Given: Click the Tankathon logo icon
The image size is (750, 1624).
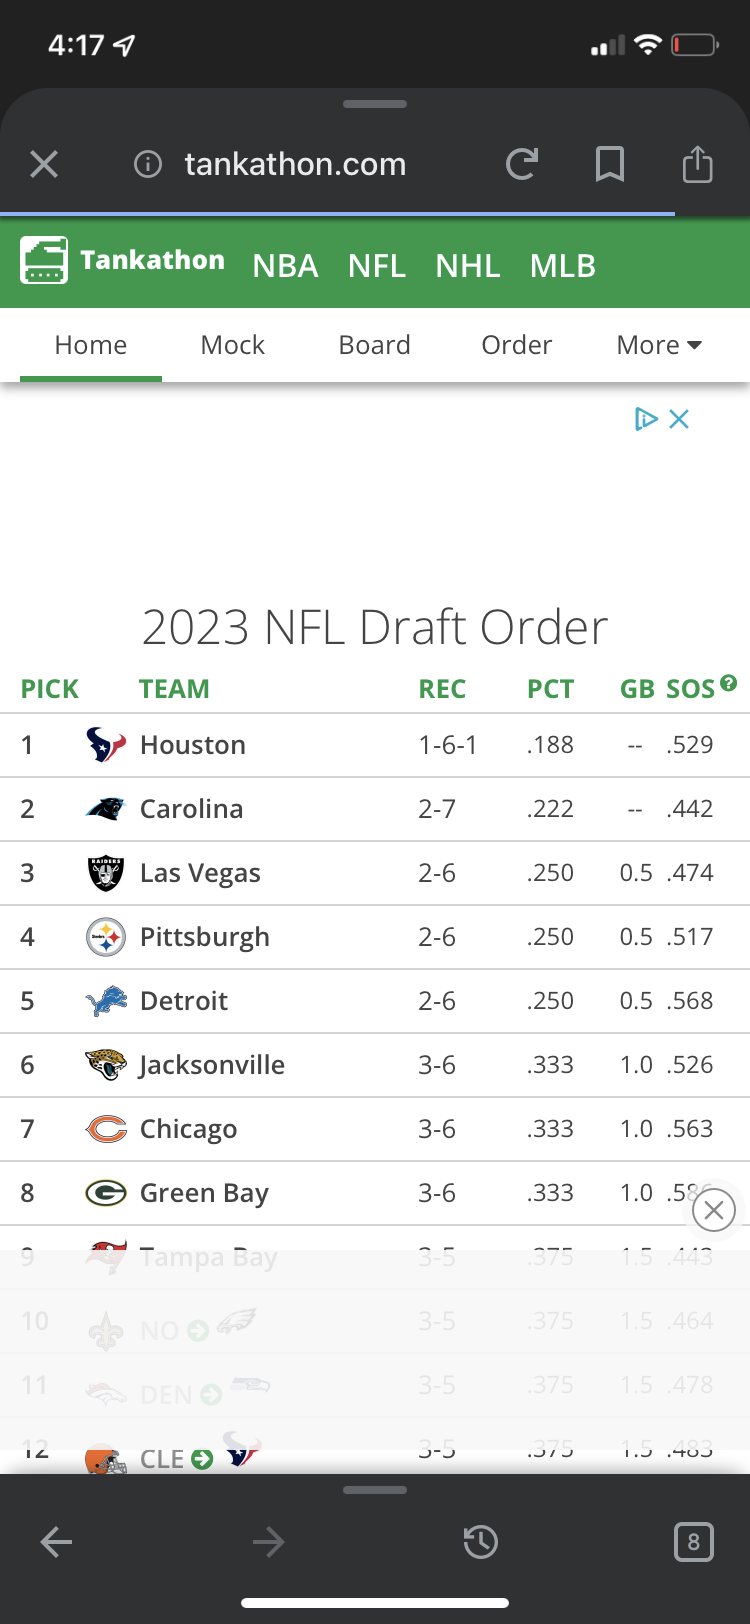Looking at the screenshot, I should coord(44,260).
